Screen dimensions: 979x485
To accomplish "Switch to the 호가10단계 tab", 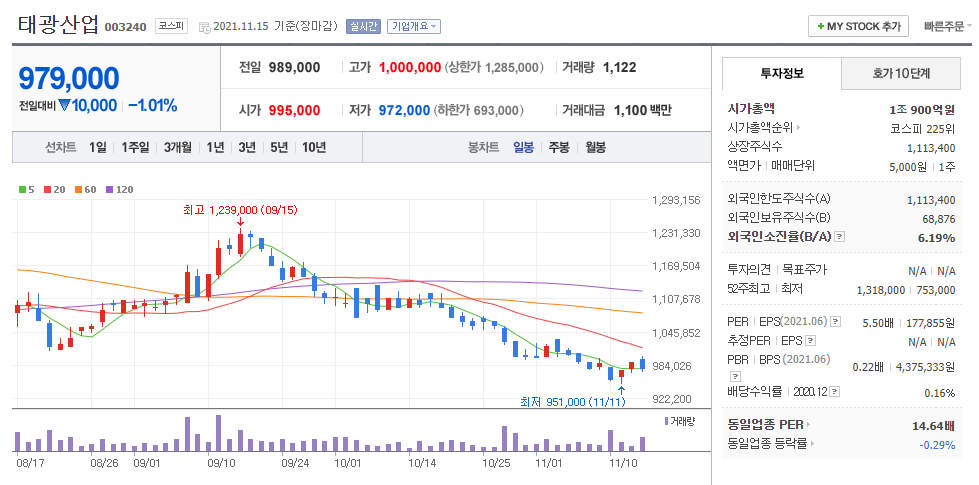I will point(901,73).
